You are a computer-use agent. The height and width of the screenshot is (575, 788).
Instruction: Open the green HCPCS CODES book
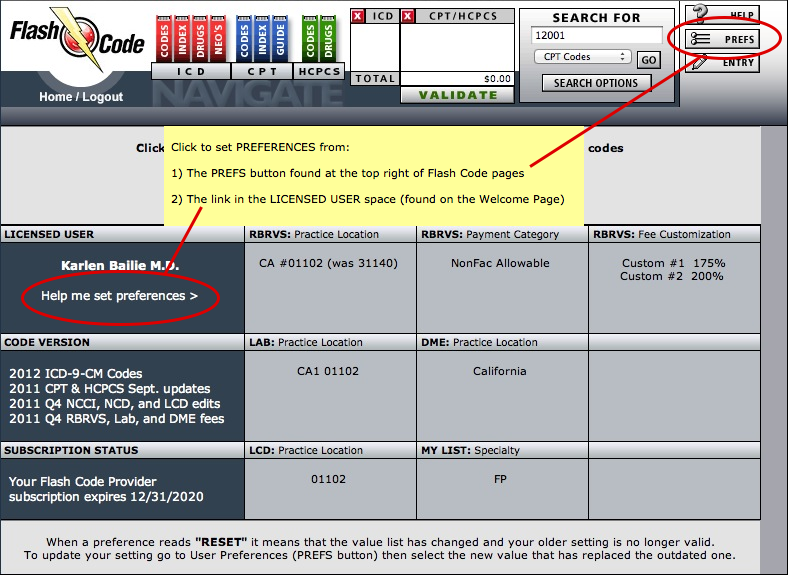coord(310,39)
